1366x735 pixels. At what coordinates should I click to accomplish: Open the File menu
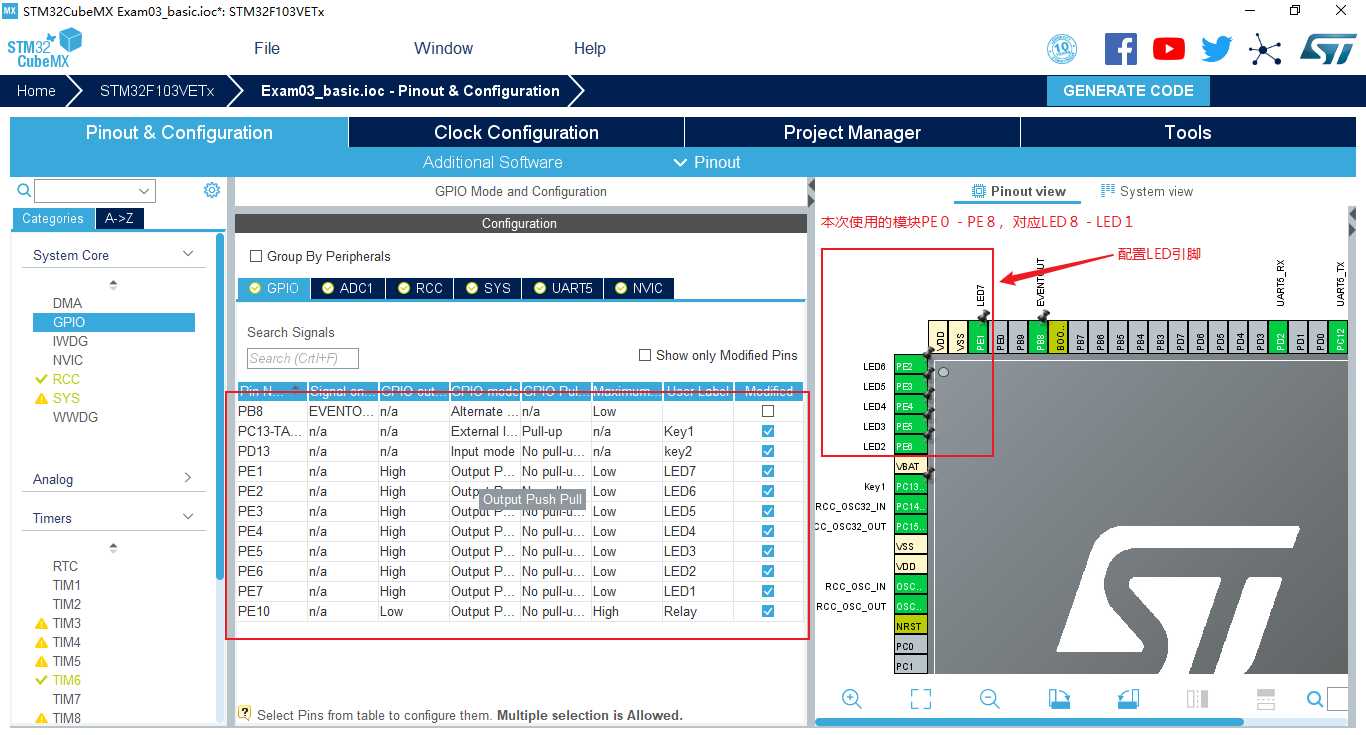(x=267, y=48)
